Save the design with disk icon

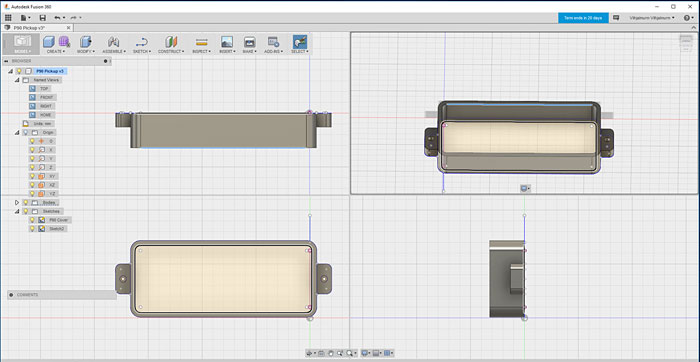pos(42,18)
